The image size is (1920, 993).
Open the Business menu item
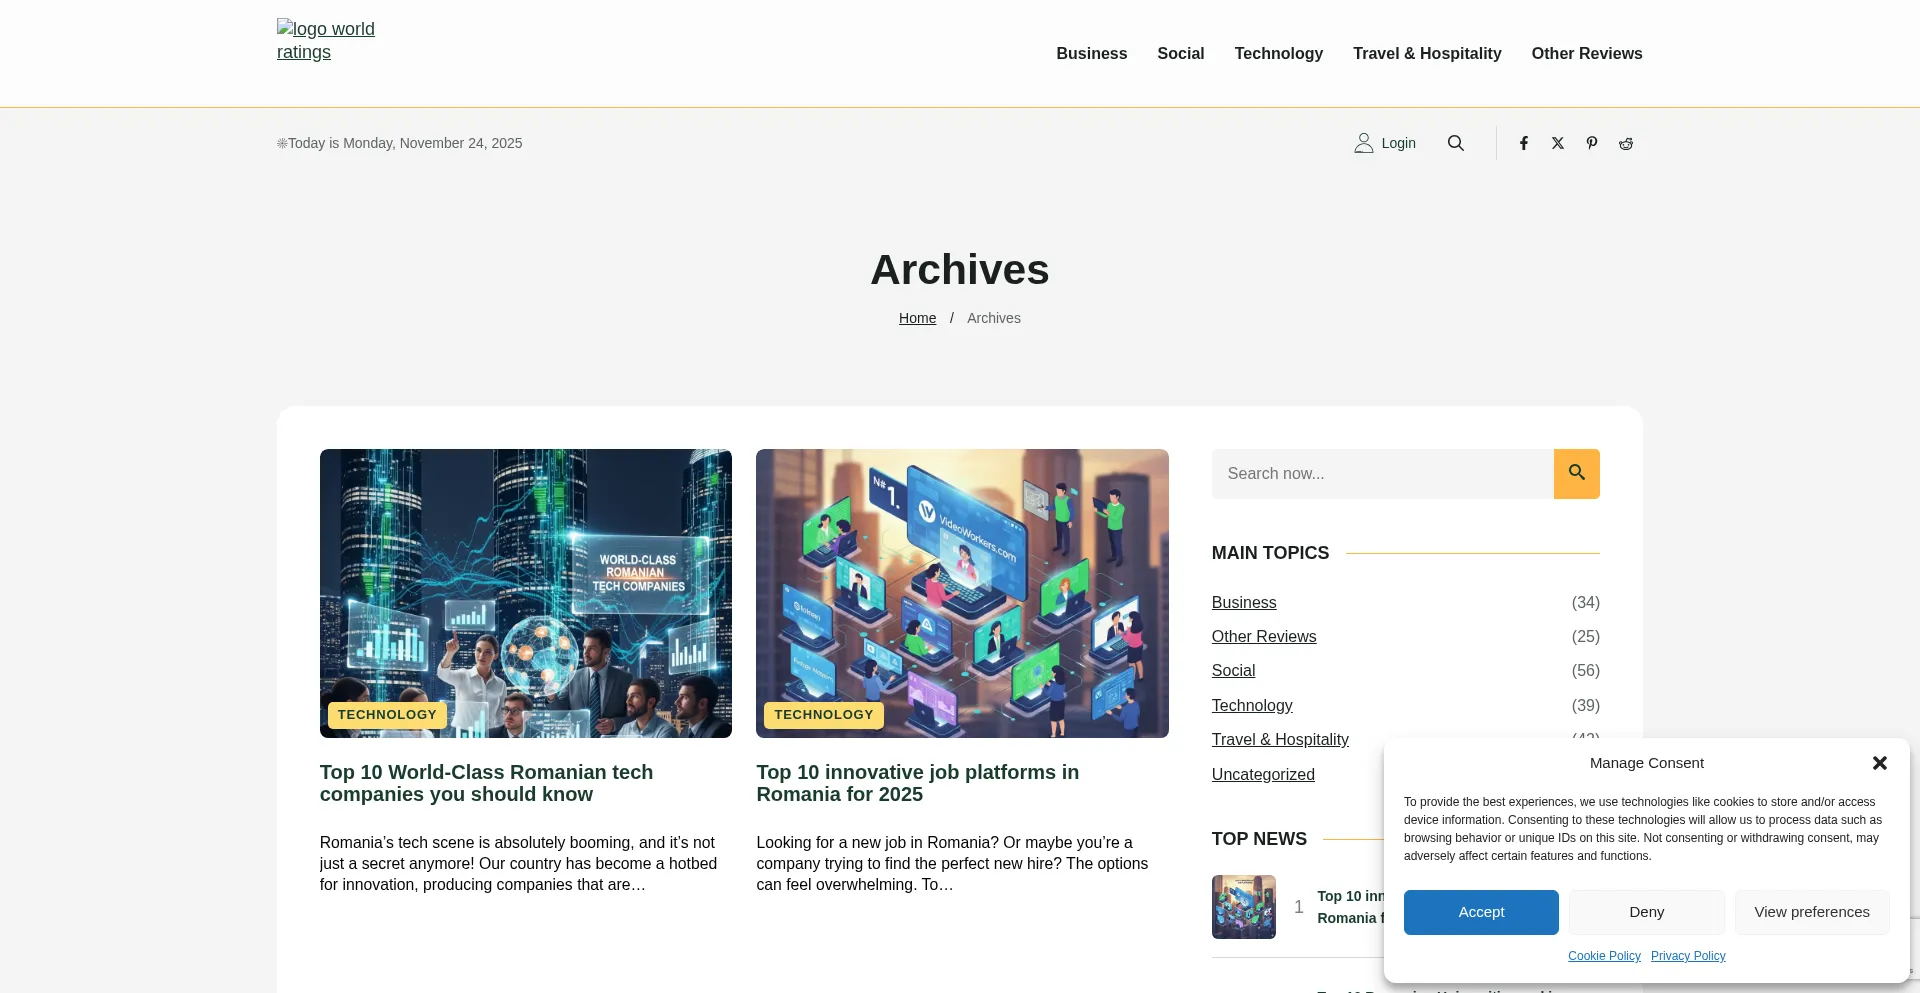point(1091,53)
